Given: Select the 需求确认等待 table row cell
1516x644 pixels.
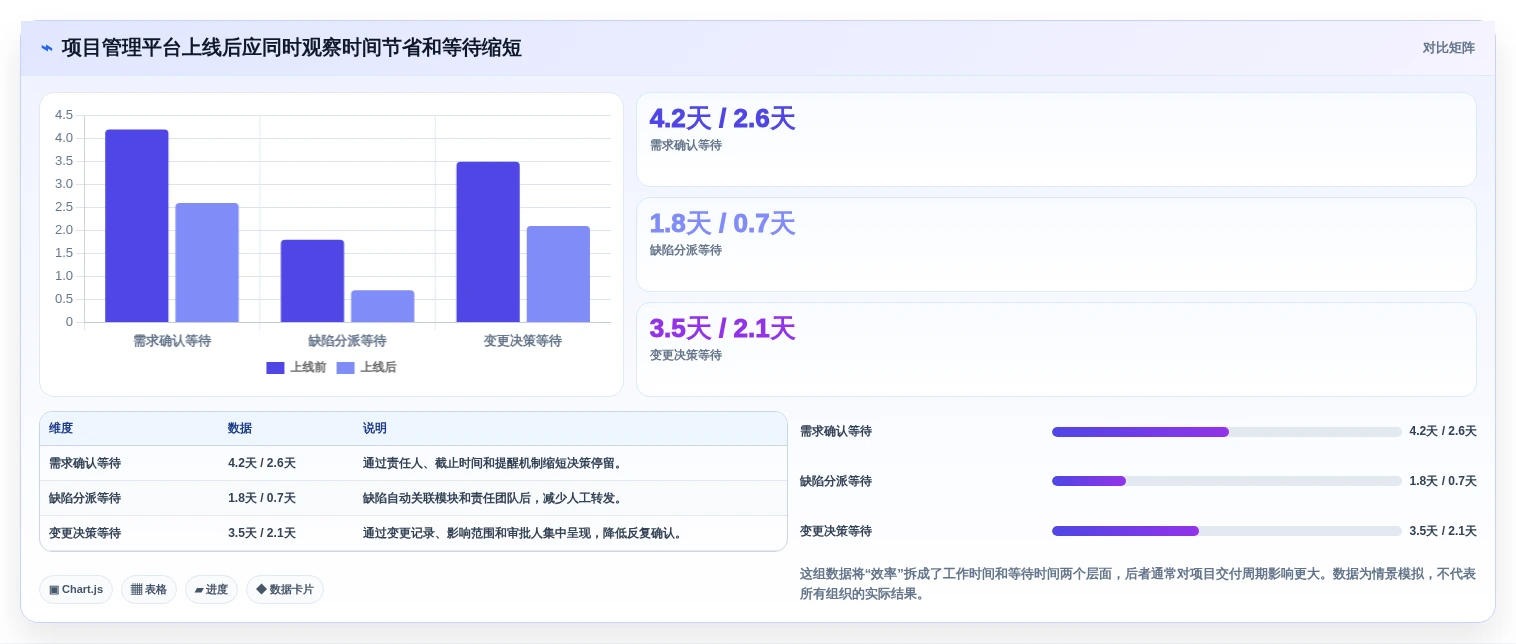Looking at the screenshot, I should (x=85, y=463).
